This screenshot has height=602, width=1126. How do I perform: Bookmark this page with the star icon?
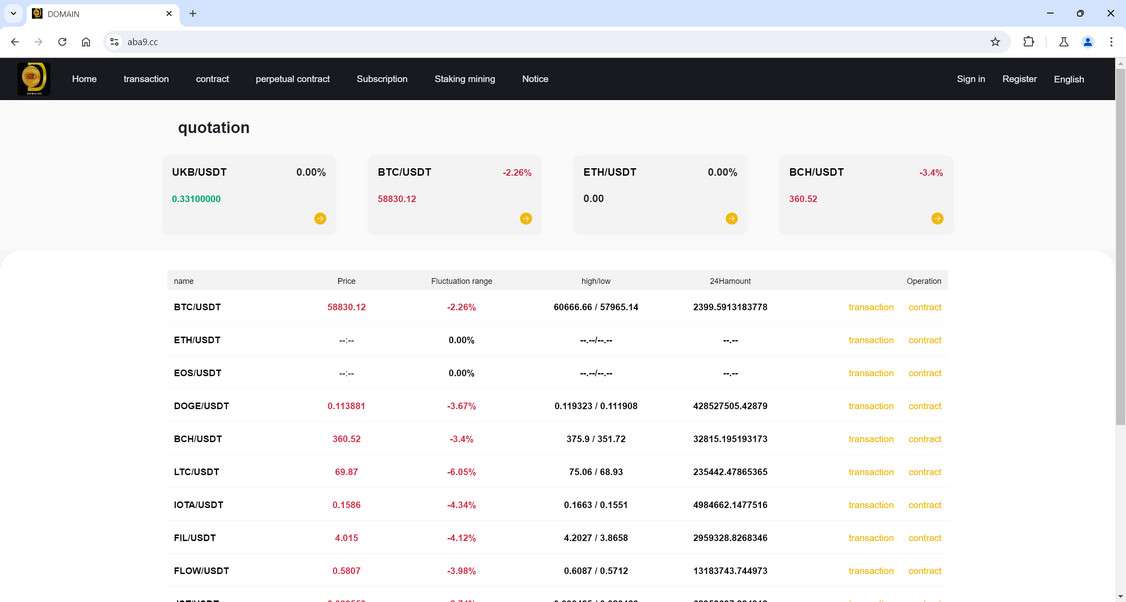pyautogui.click(x=995, y=42)
